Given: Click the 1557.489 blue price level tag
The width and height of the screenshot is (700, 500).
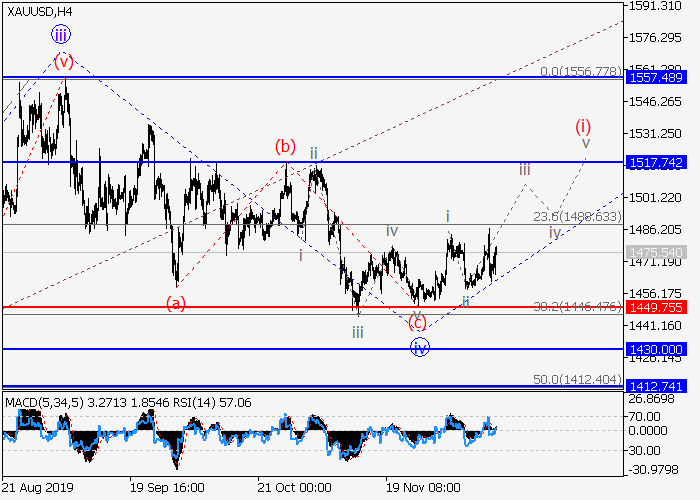Looking at the screenshot, I should (654, 77).
